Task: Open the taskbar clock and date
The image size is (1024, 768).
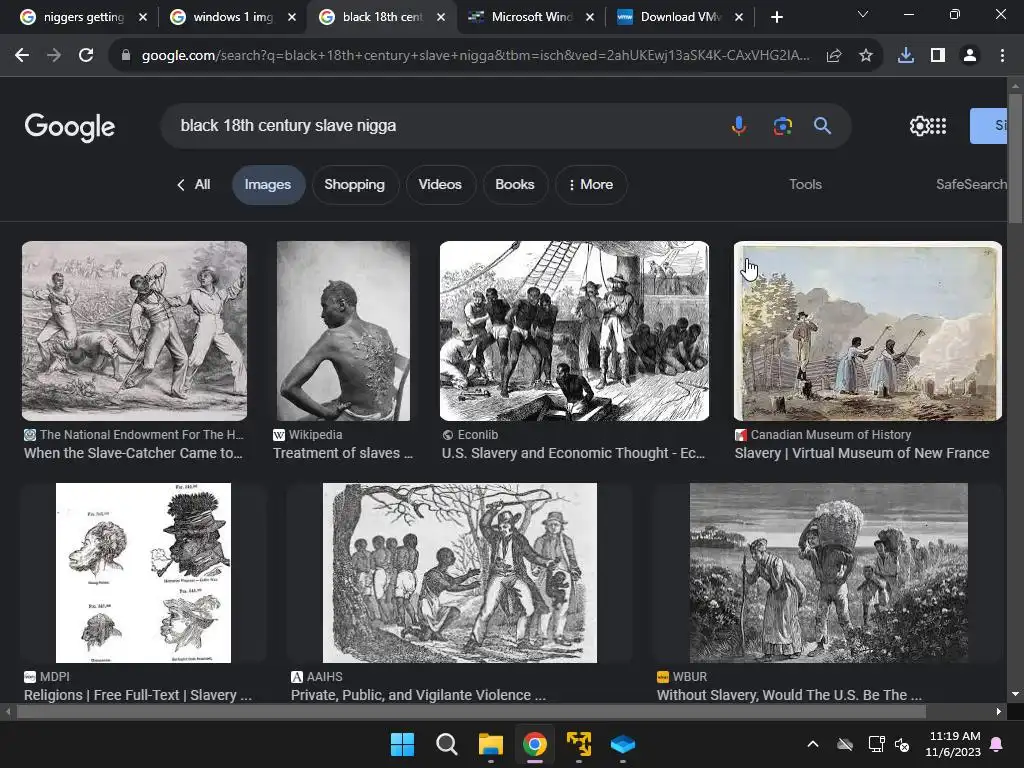Action: 953,744
